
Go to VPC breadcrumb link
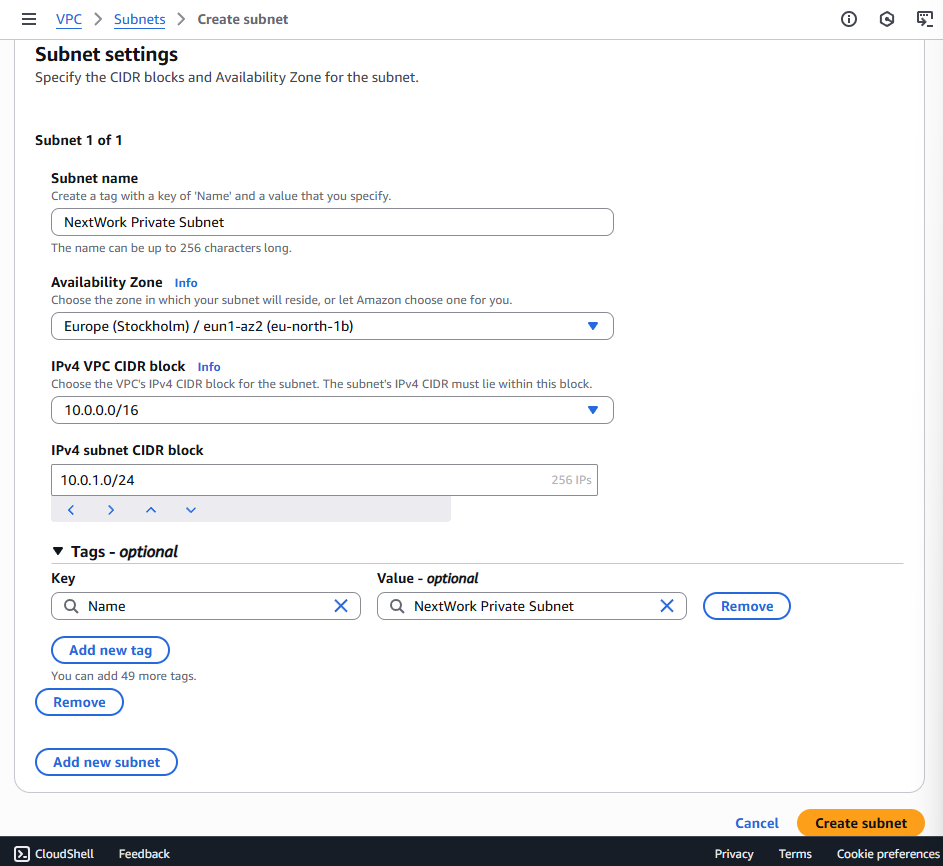point(69,19)
